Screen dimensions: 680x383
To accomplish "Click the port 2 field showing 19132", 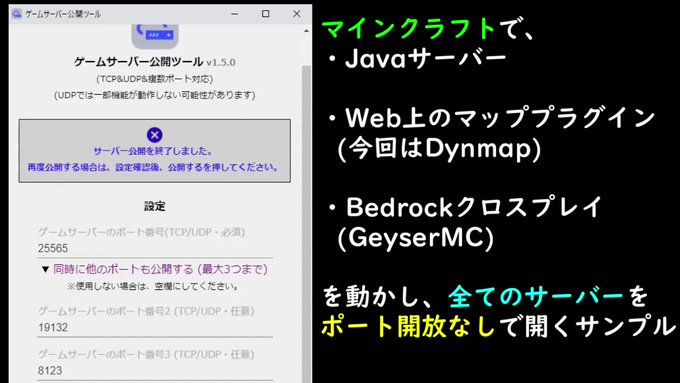I will [x=155, y=327].
